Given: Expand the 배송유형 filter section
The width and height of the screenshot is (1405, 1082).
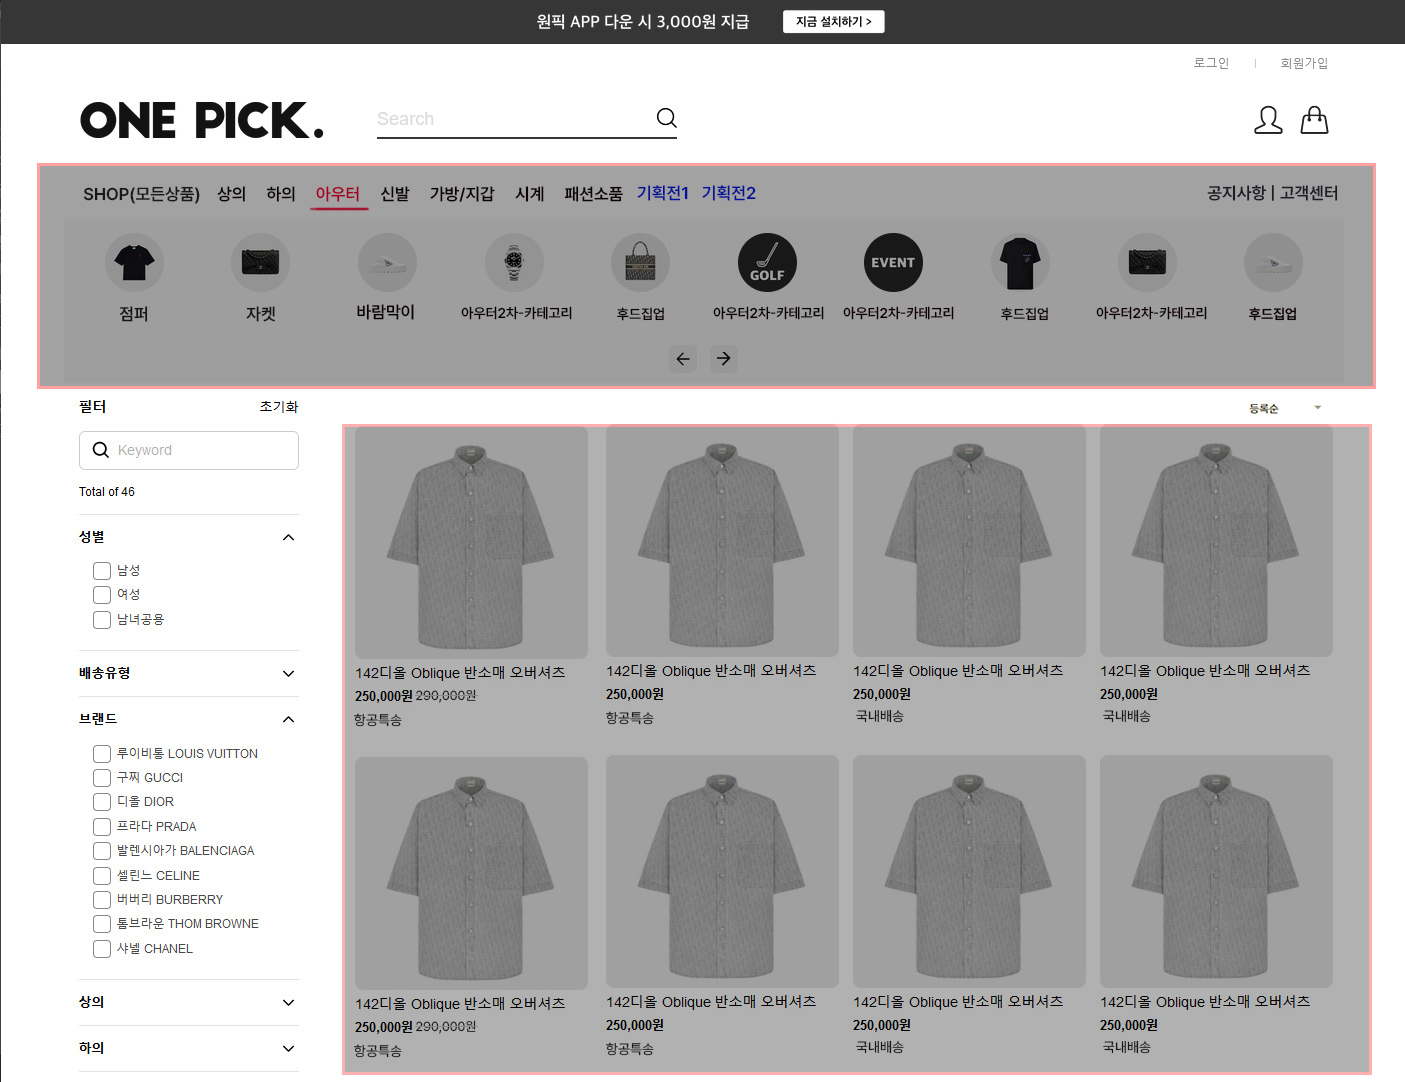Looking at the screenshot, I should coord(289,673).
